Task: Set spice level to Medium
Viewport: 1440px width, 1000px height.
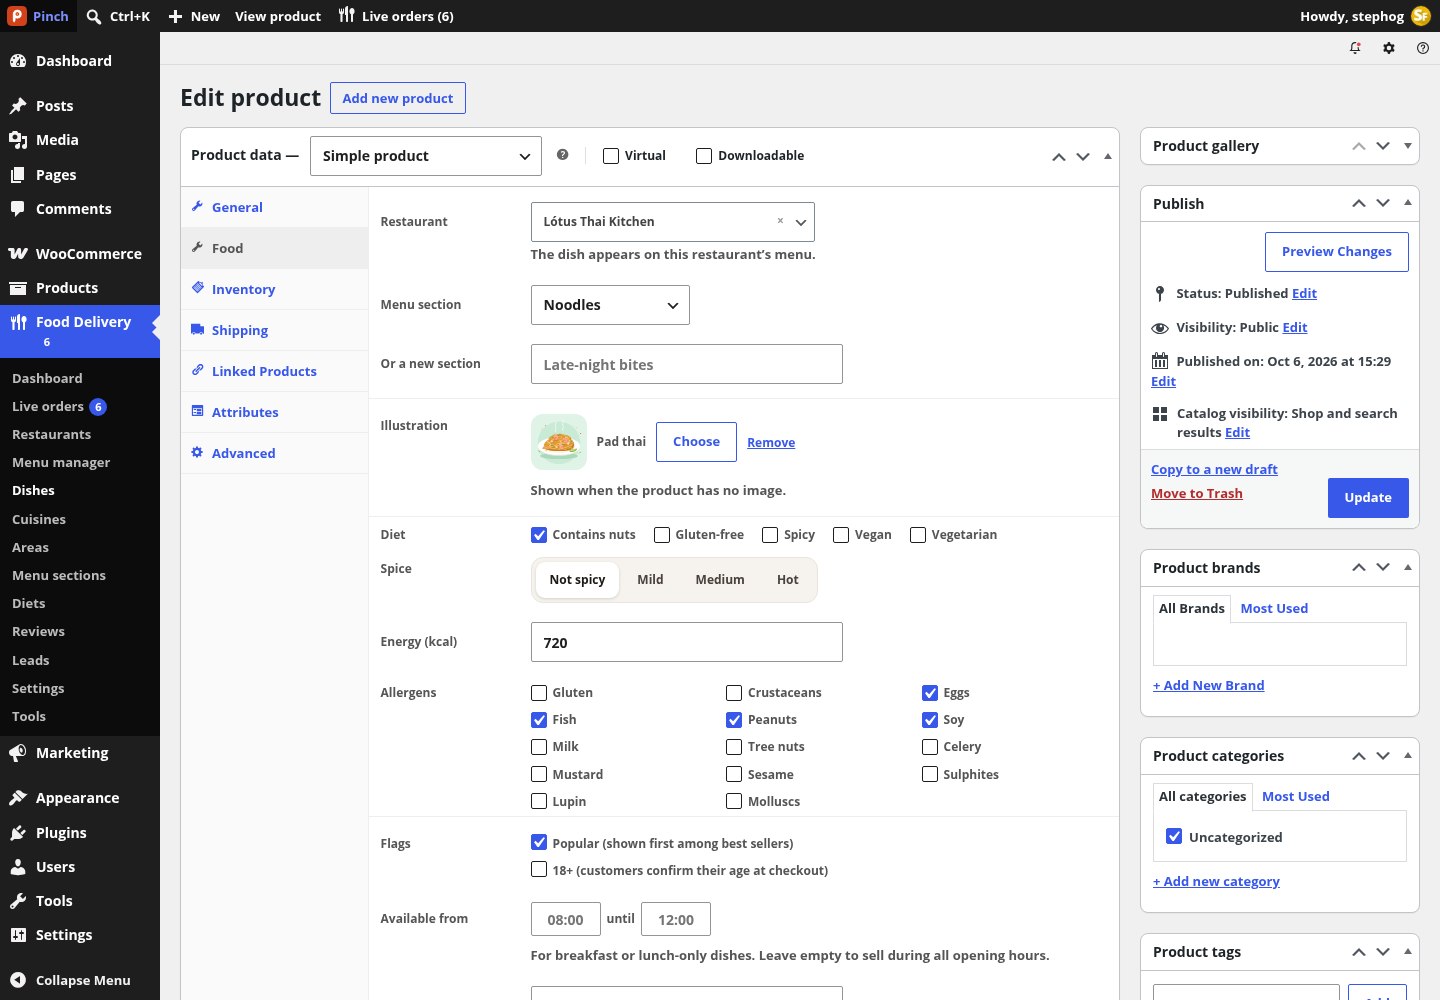Action: coord(720,580)
